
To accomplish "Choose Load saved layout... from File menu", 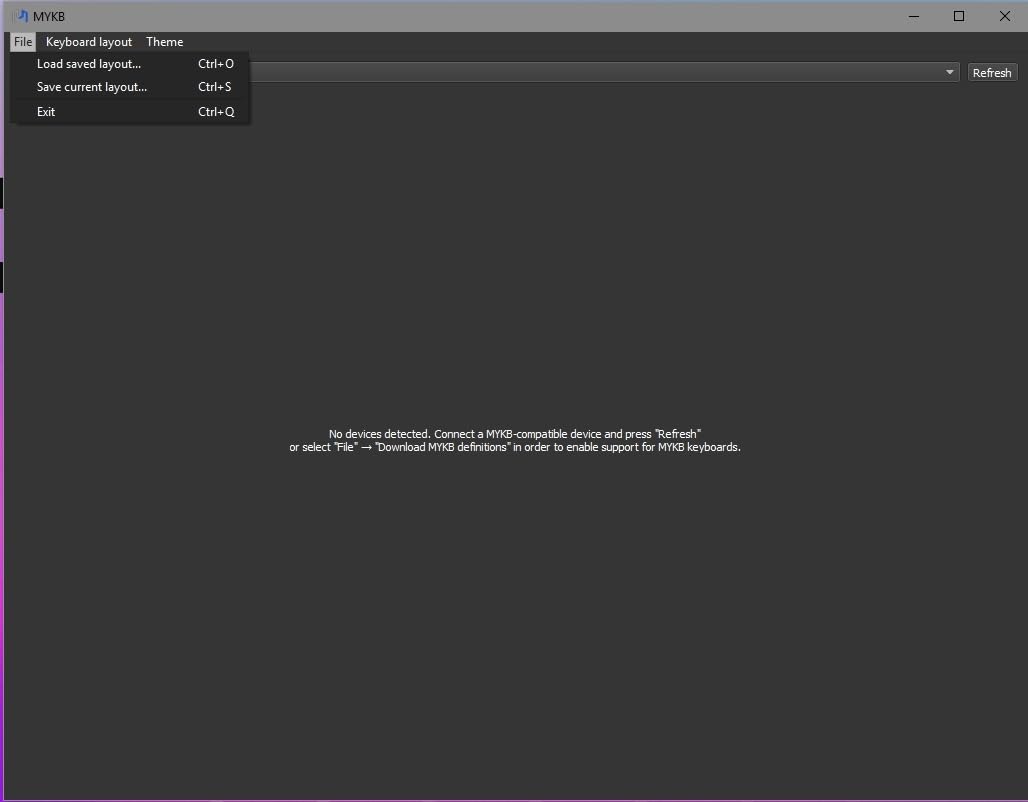I will tap(130, 64).
